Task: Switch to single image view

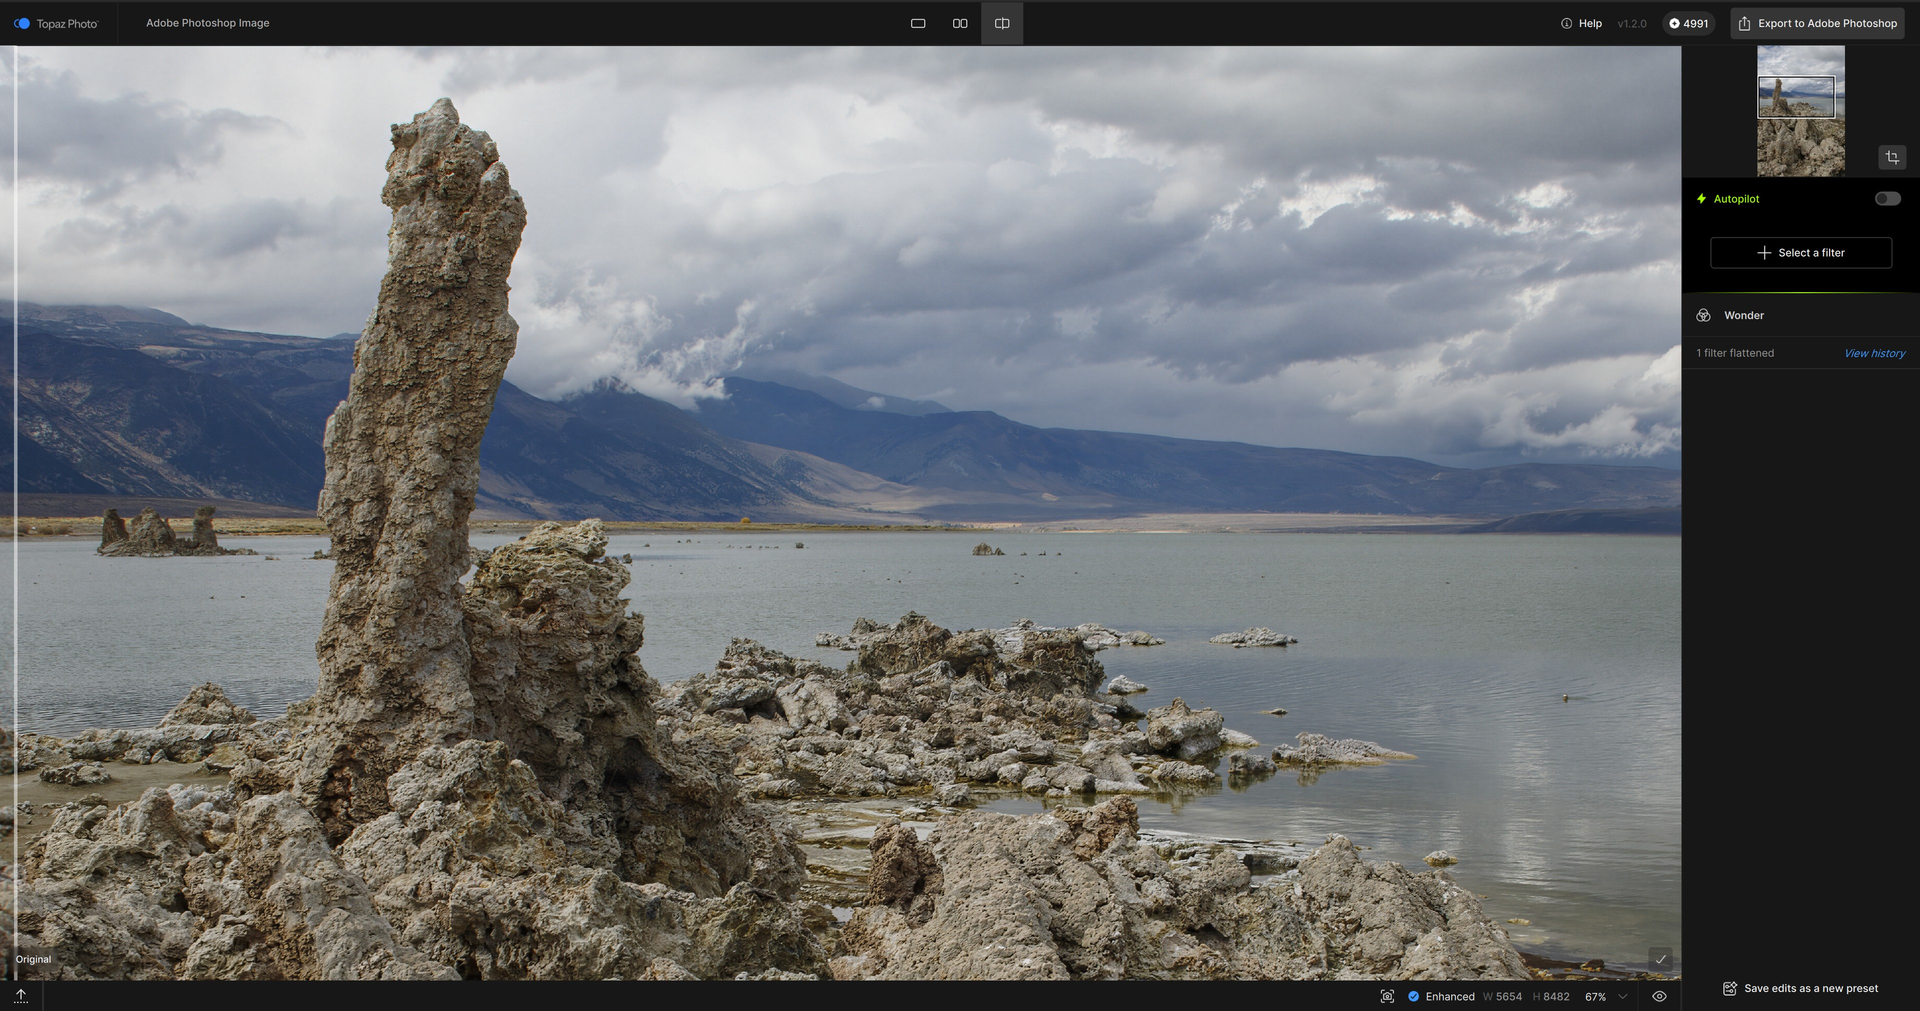Action: coord(918,23)
